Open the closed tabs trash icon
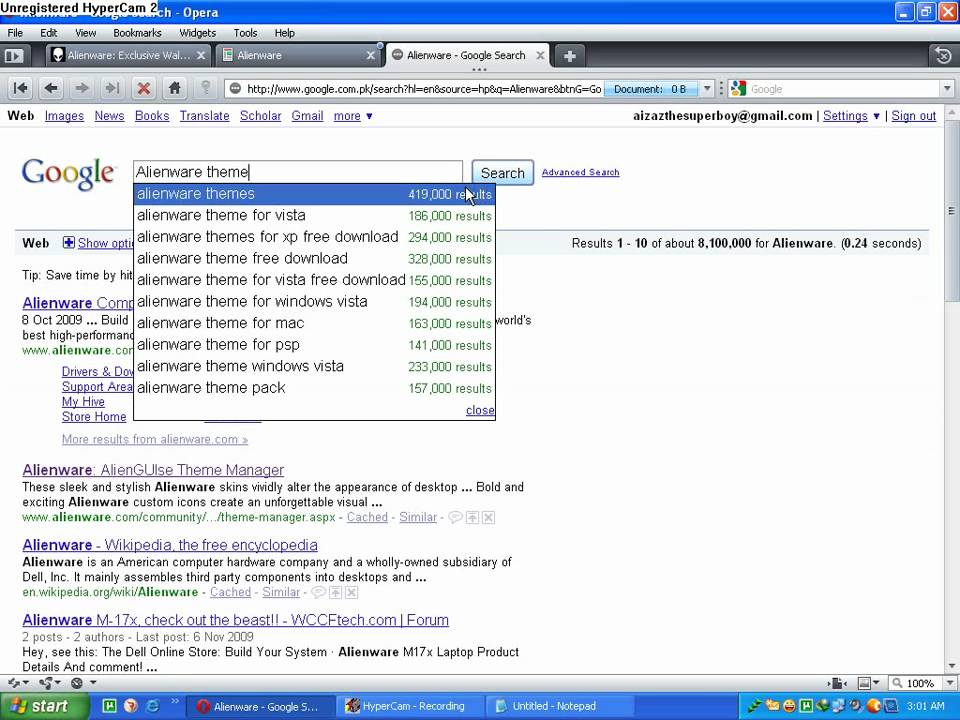960x720 pixels. [943, 56]
